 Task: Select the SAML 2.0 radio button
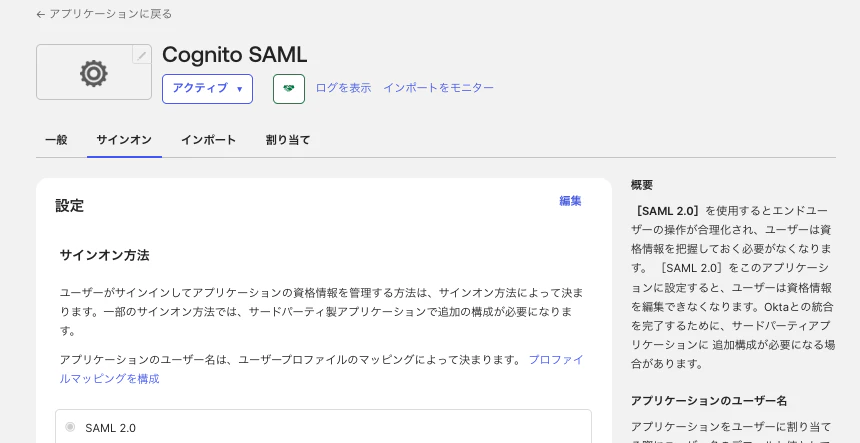(70, 427)
